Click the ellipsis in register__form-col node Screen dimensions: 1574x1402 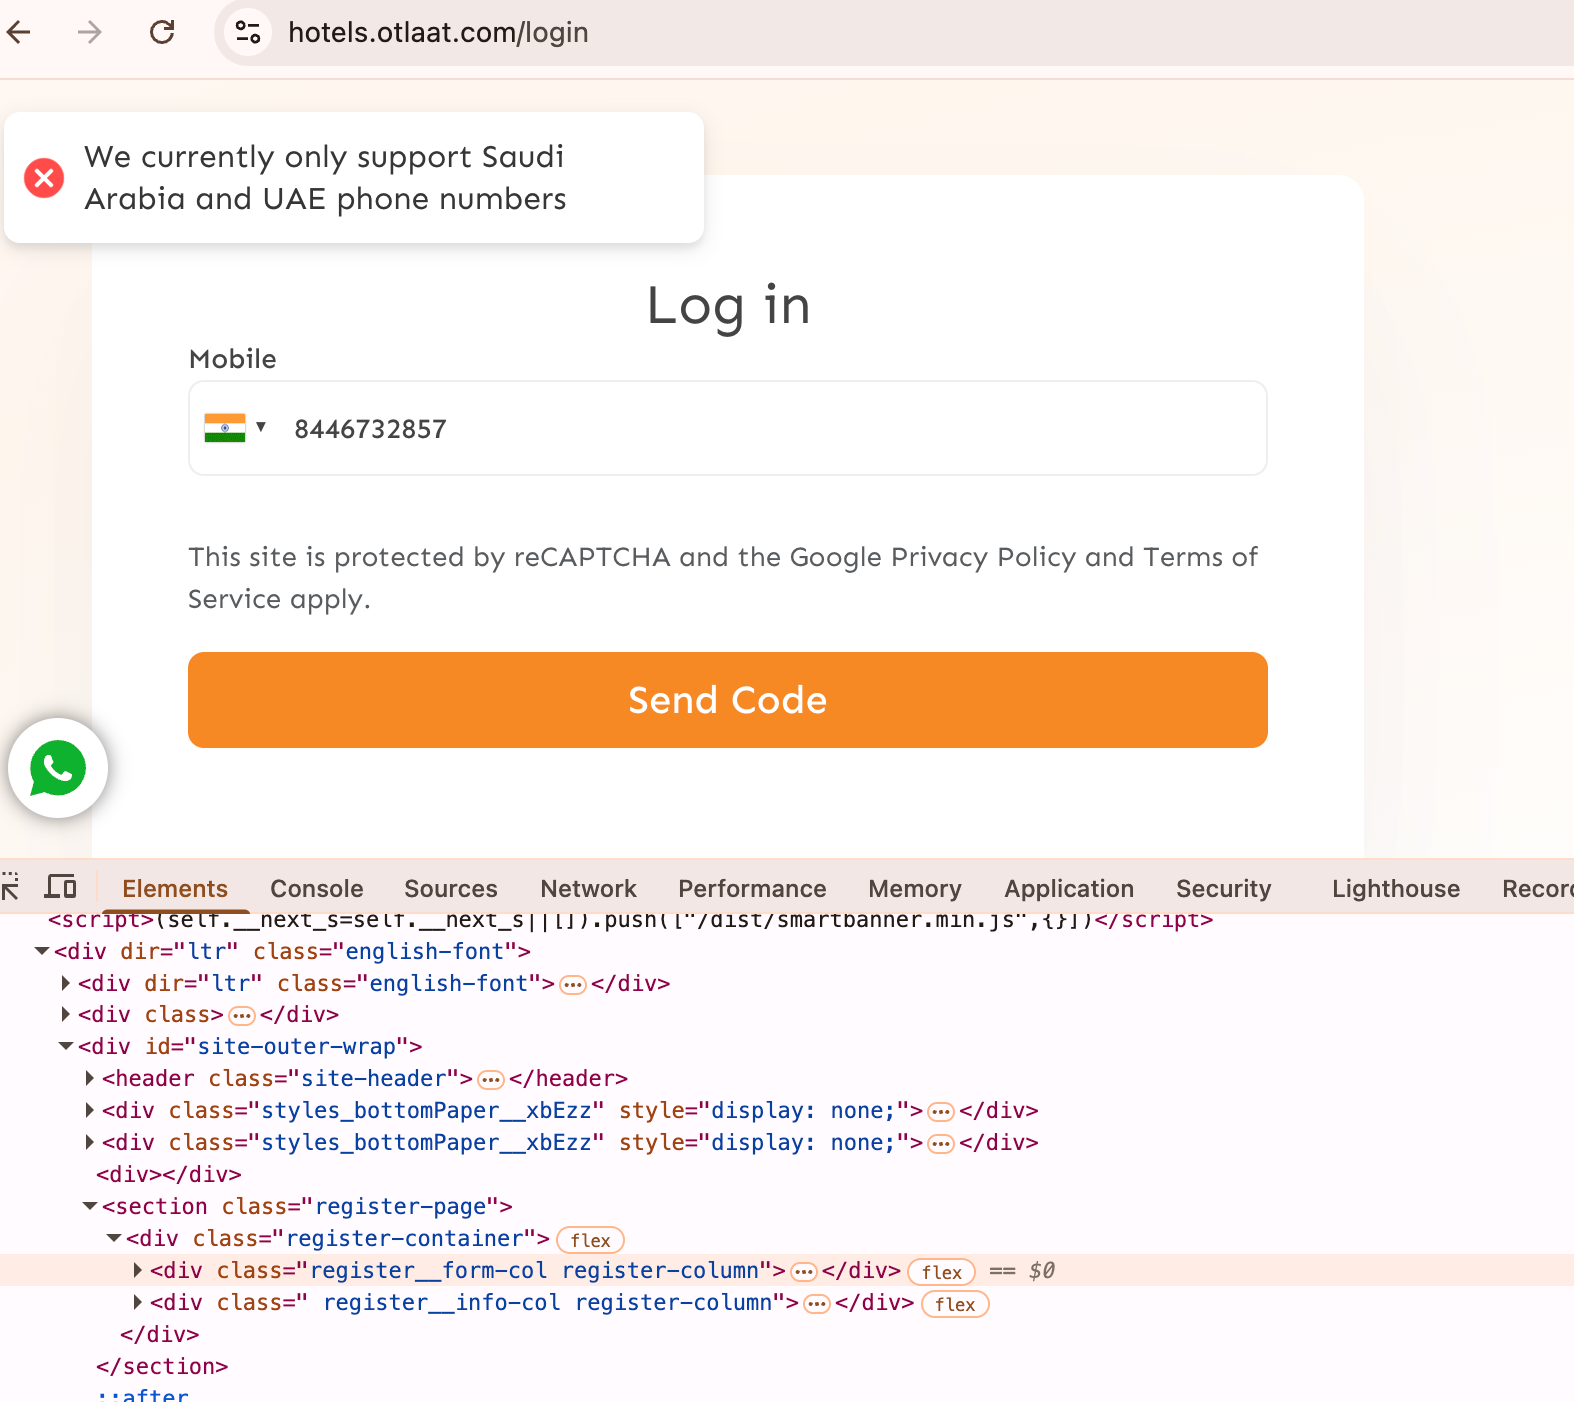pos(804,1272)
